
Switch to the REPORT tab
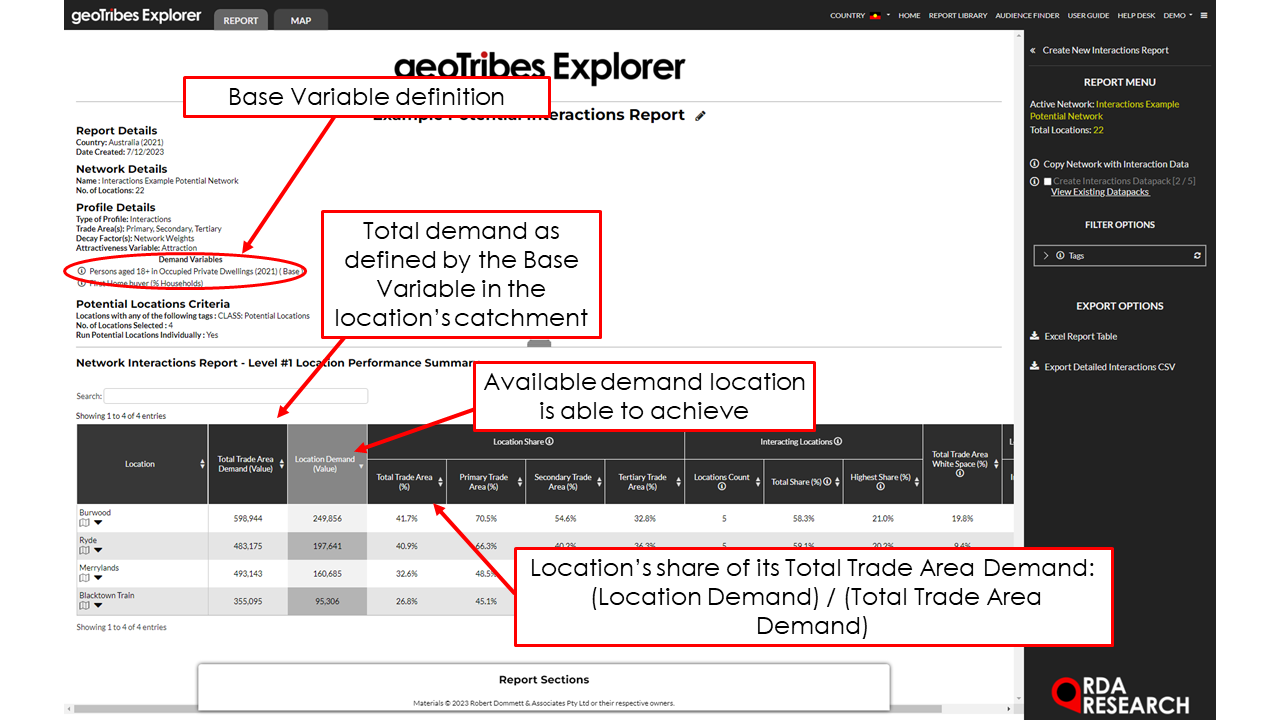point(241,20)
